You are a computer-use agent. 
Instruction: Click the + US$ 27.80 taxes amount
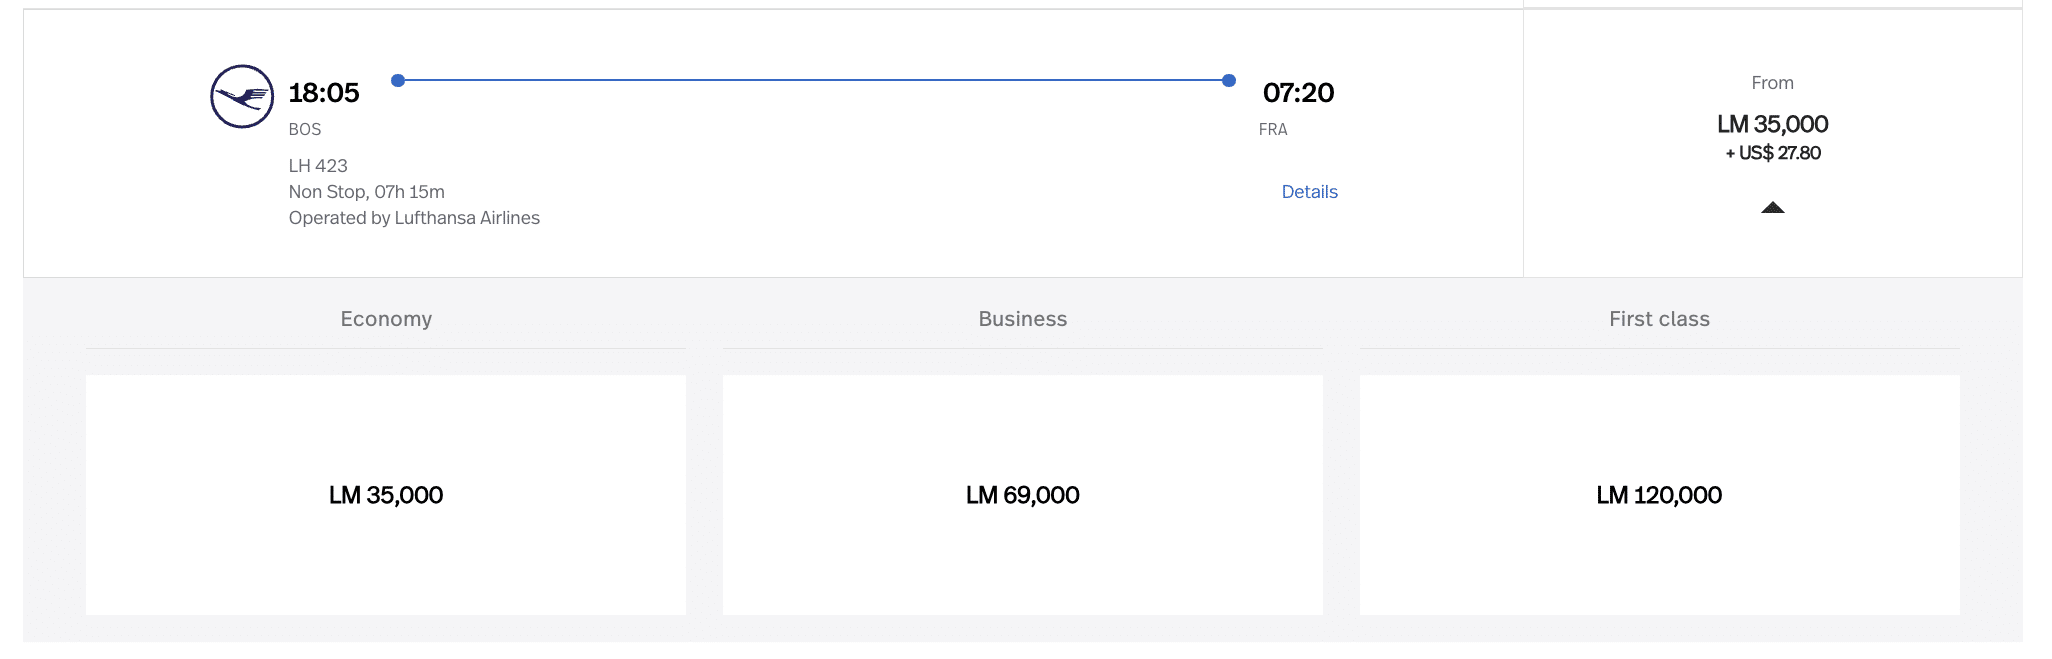coord(1772,153)
